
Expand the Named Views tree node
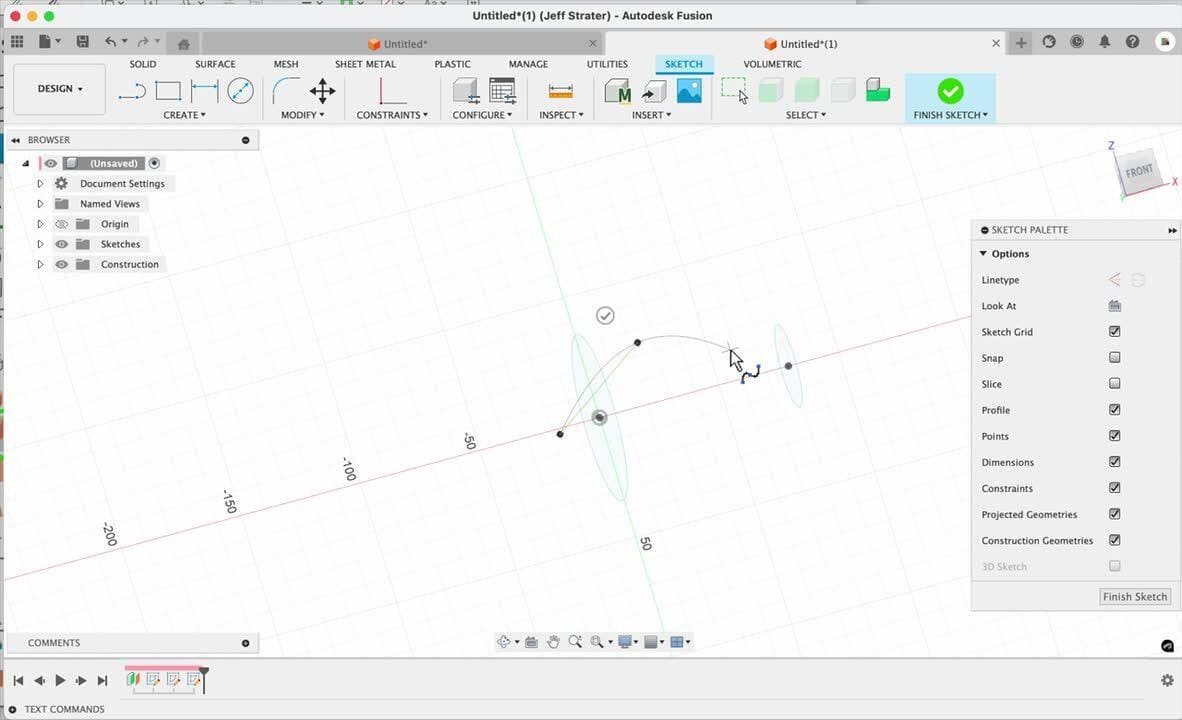tap(40, 204)
